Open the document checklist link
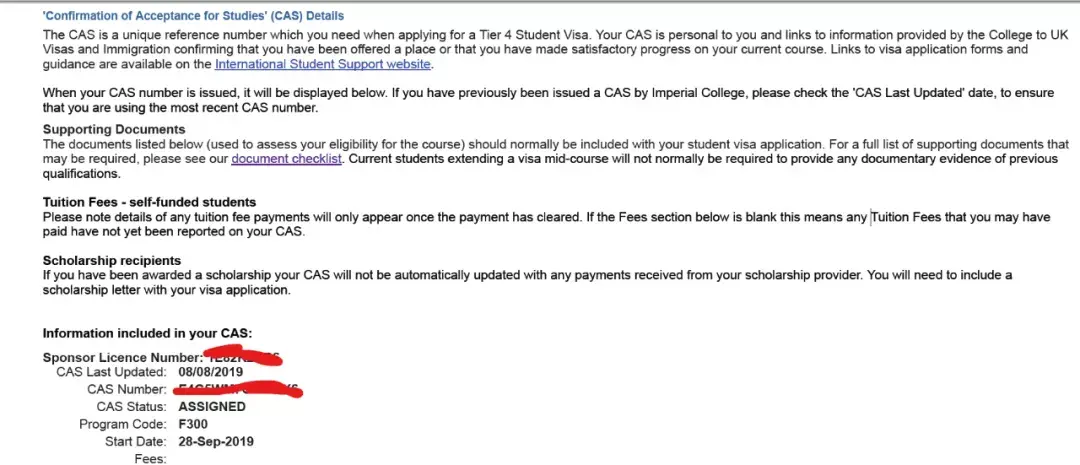This screenshot has height=465, width=1080. (287, 159)
